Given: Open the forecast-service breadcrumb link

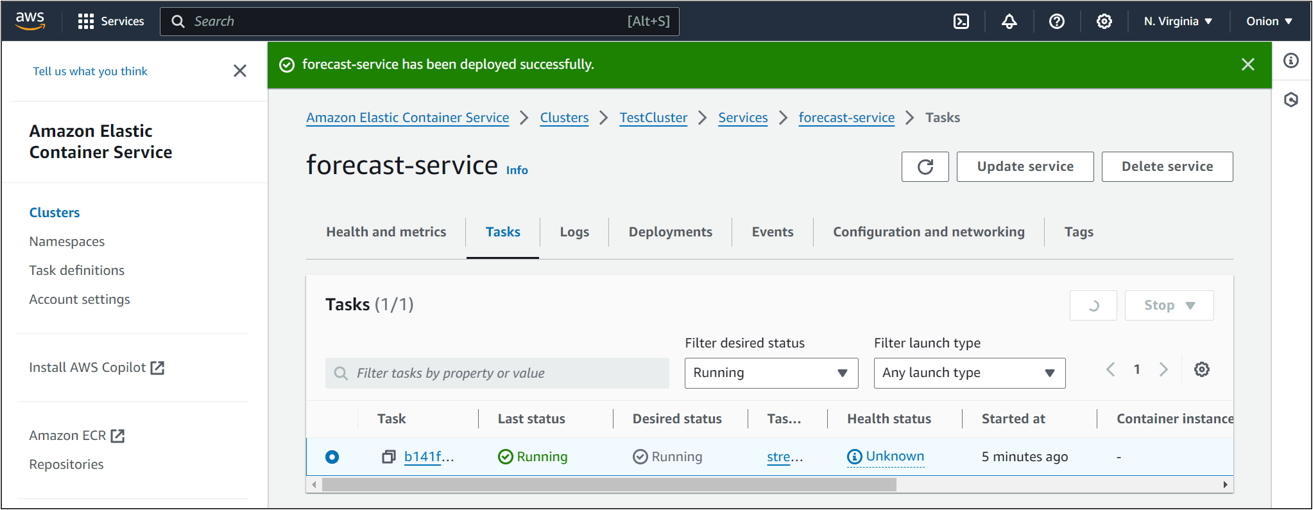Looking at the screenshot, I should [846, 118].
